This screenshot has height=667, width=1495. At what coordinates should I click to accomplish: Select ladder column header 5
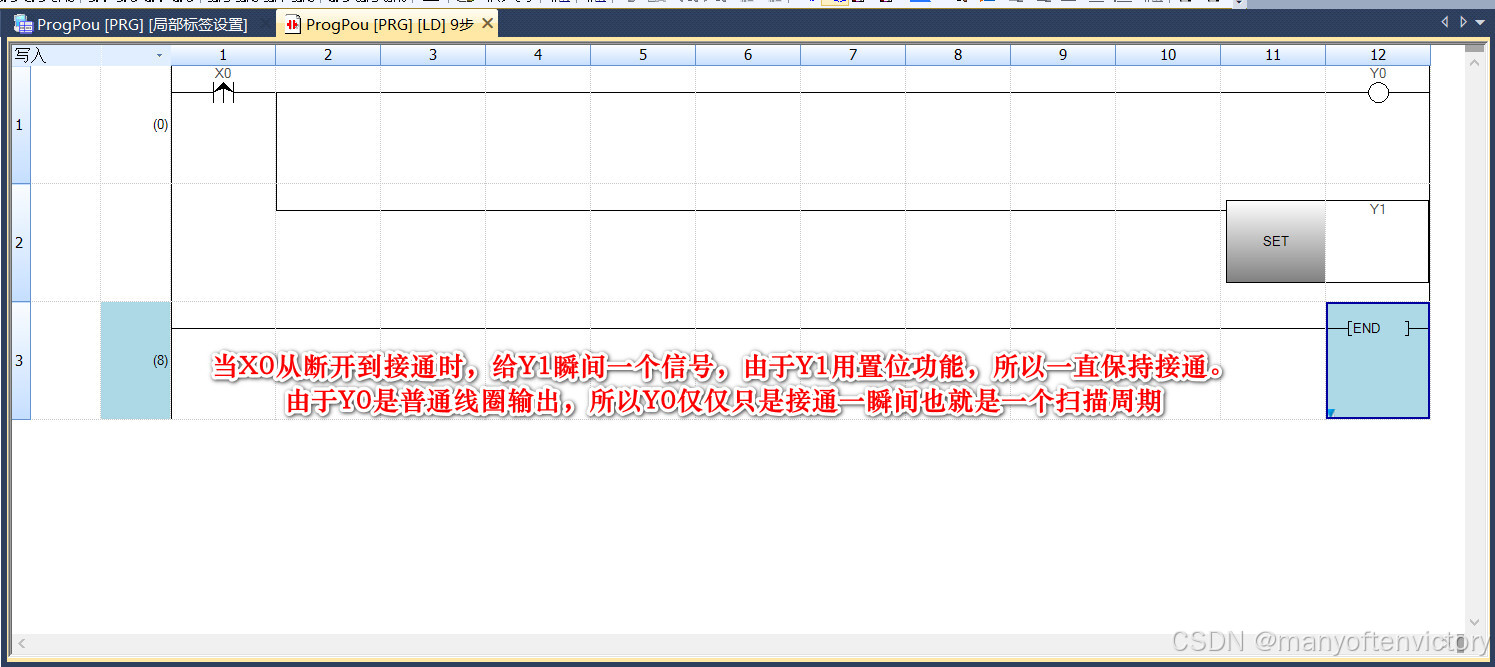coord(643,55)
